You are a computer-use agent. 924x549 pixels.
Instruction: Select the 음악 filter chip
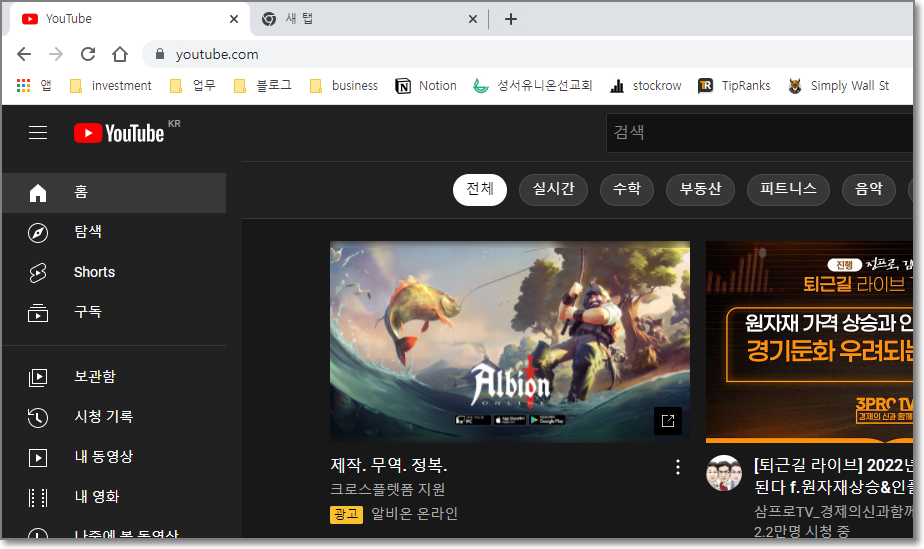point(869,190)
